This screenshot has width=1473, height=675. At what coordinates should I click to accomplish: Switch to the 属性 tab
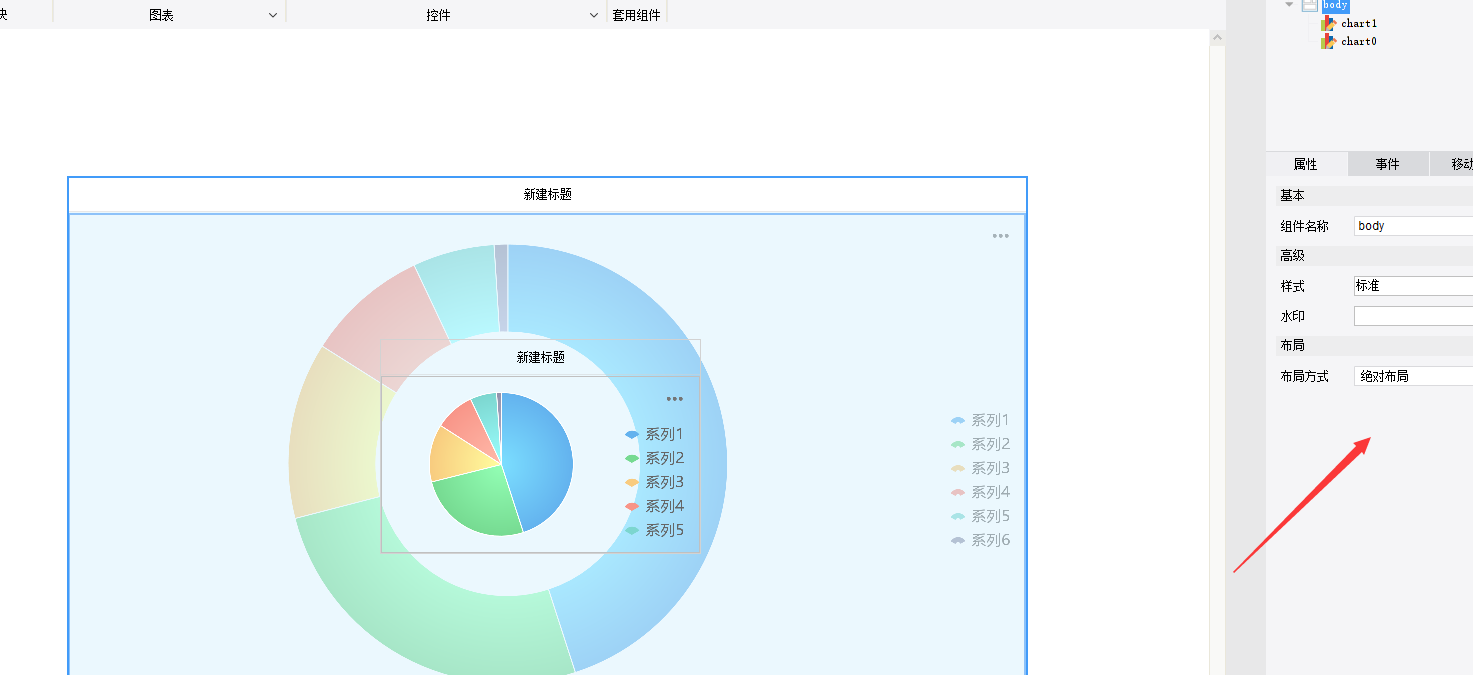(1306, 164)
